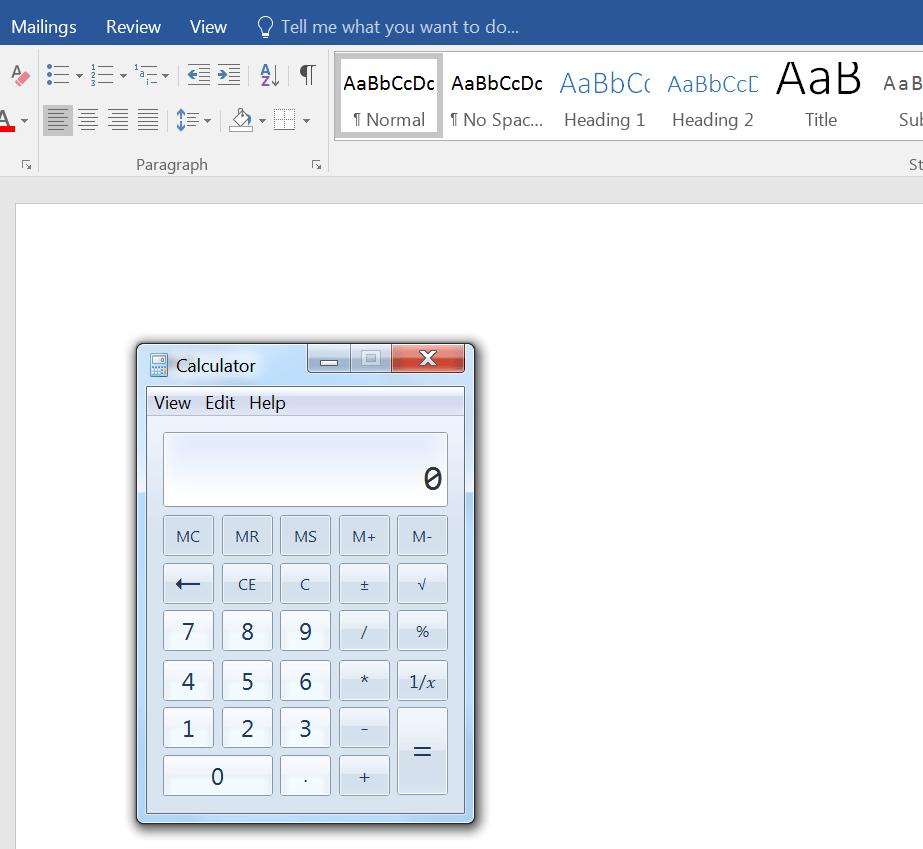This screenshot has height=849, width=923.
Task: Click the square root button in Calculator
Action: tap(422, 584)
